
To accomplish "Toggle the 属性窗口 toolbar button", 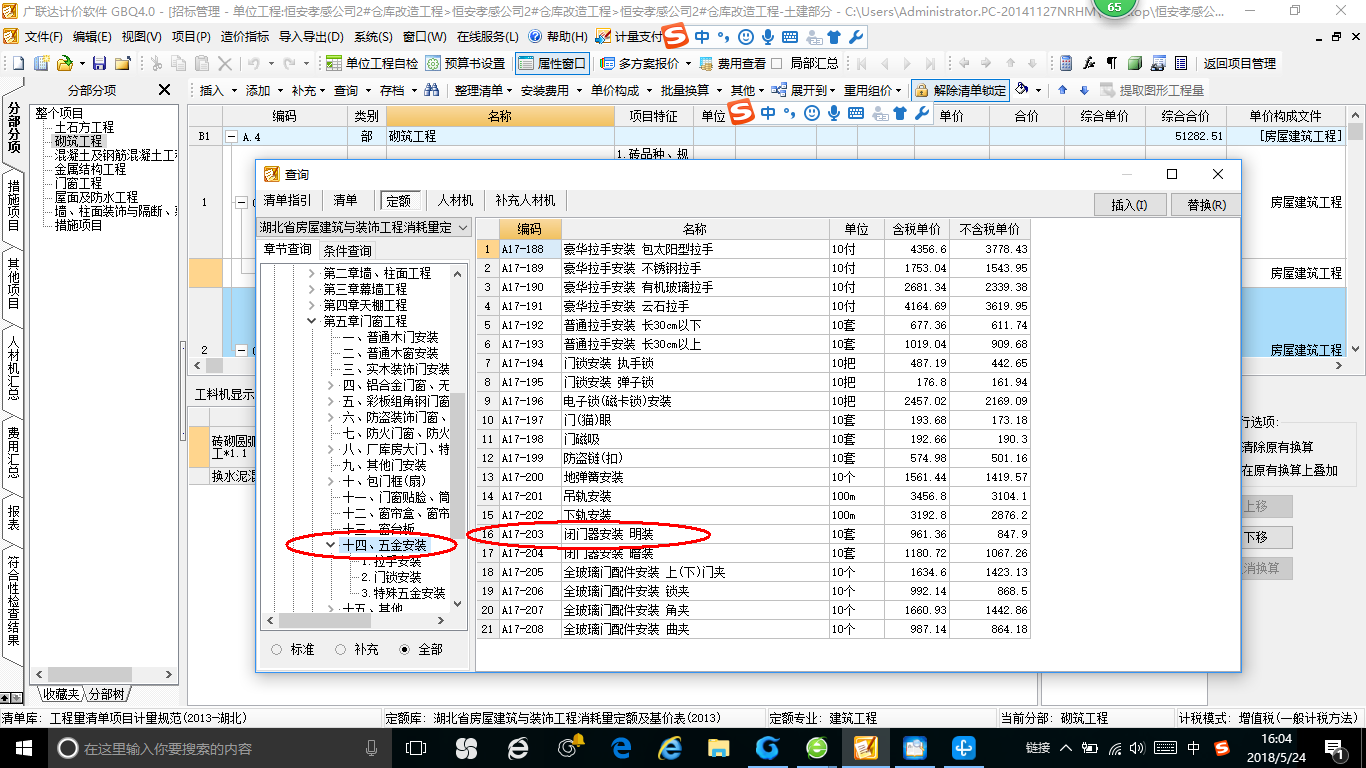I will click(x=553, y=63).
